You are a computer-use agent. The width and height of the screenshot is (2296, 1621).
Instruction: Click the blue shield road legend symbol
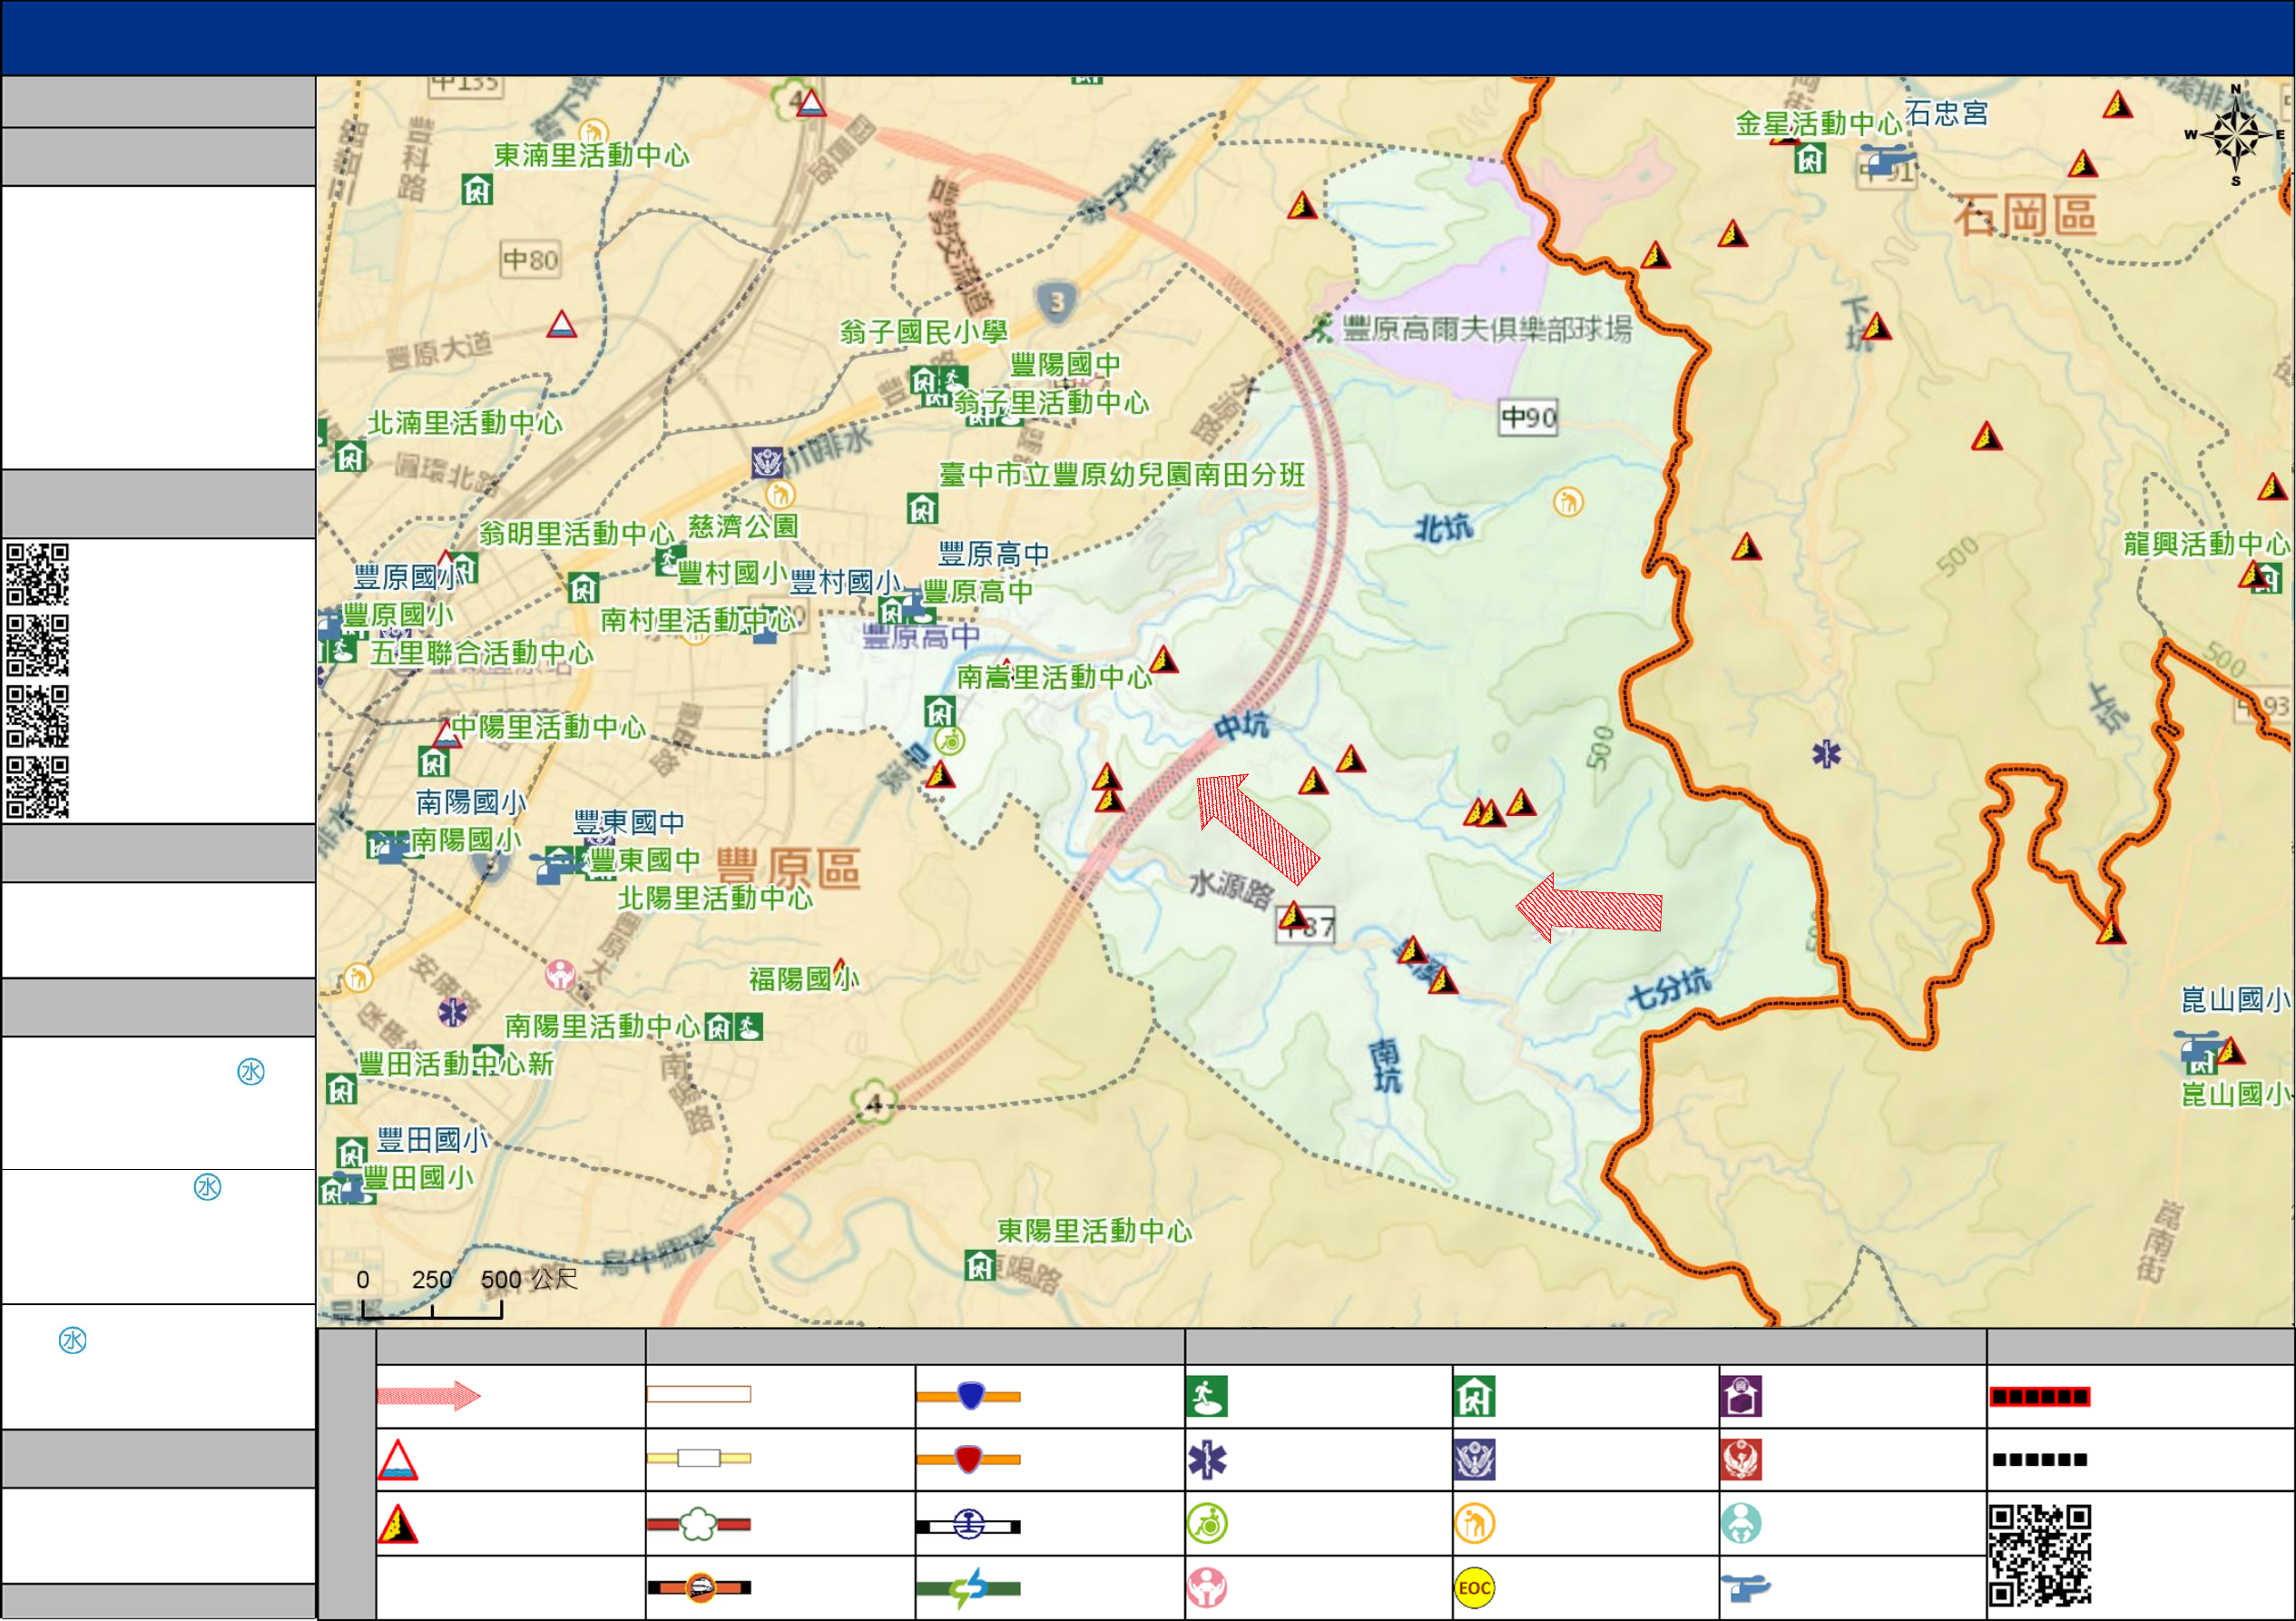[969, 1396]
